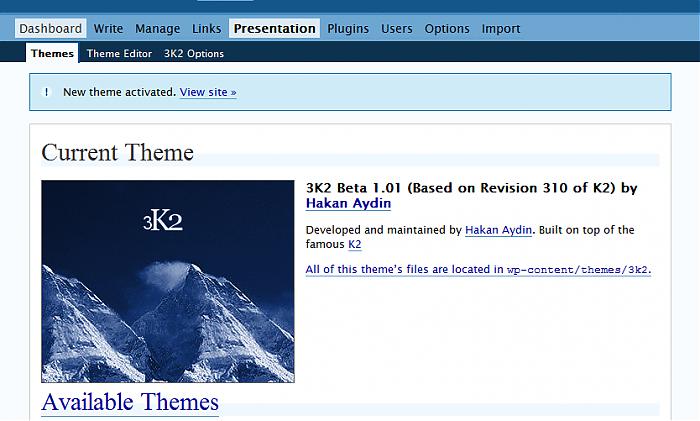
Task: Open Hakan Aydin link in theme title
Action: pos(348,203)
